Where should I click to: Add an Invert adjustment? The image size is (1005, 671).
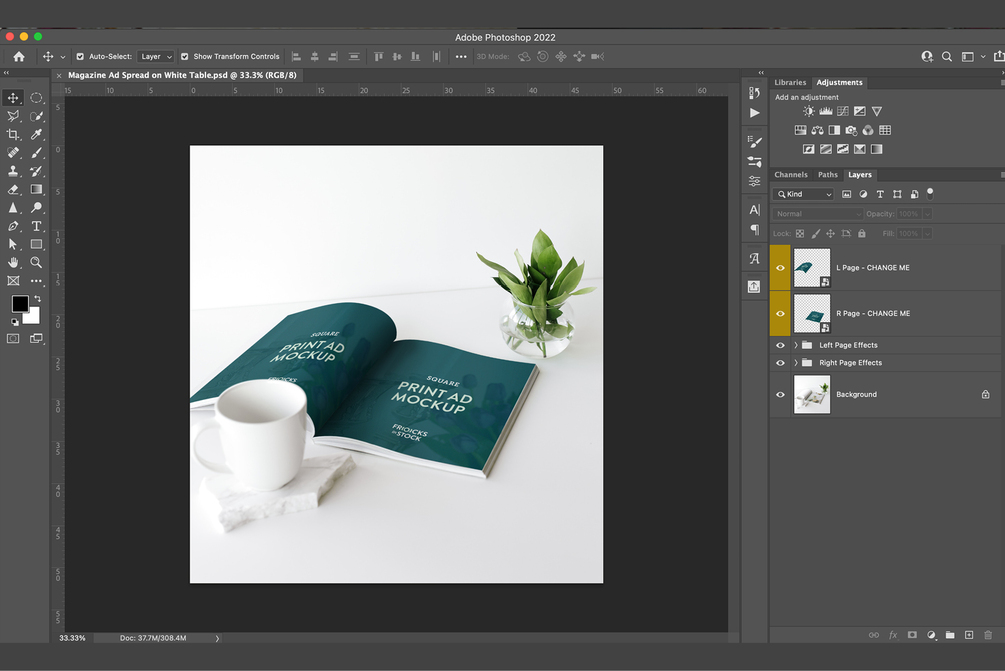pyautogui.click(x=809, y=149)
